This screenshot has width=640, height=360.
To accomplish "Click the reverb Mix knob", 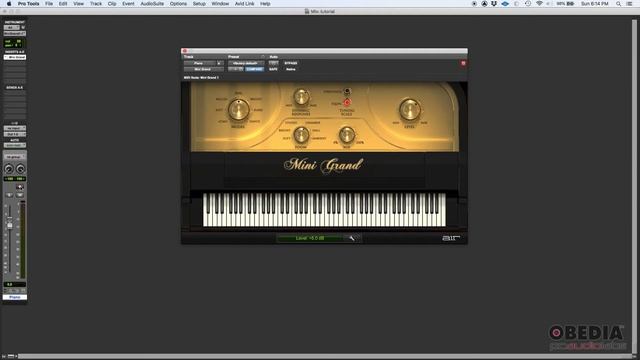I will tap(347, 134).
